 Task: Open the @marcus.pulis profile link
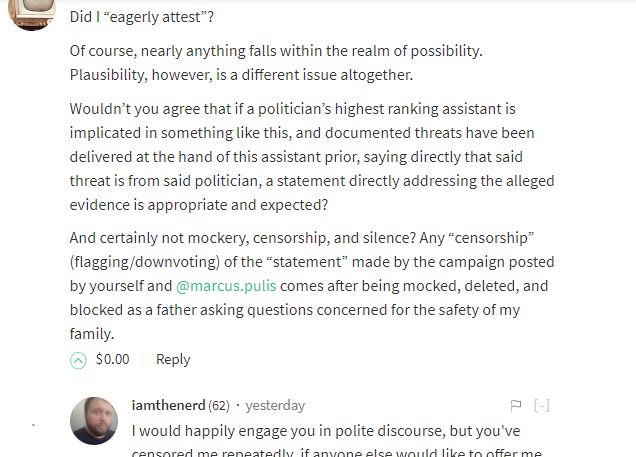tap(227, 287)
